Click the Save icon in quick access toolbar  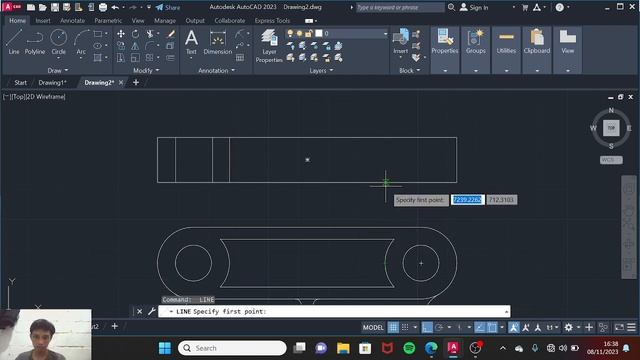coord(55,7)
